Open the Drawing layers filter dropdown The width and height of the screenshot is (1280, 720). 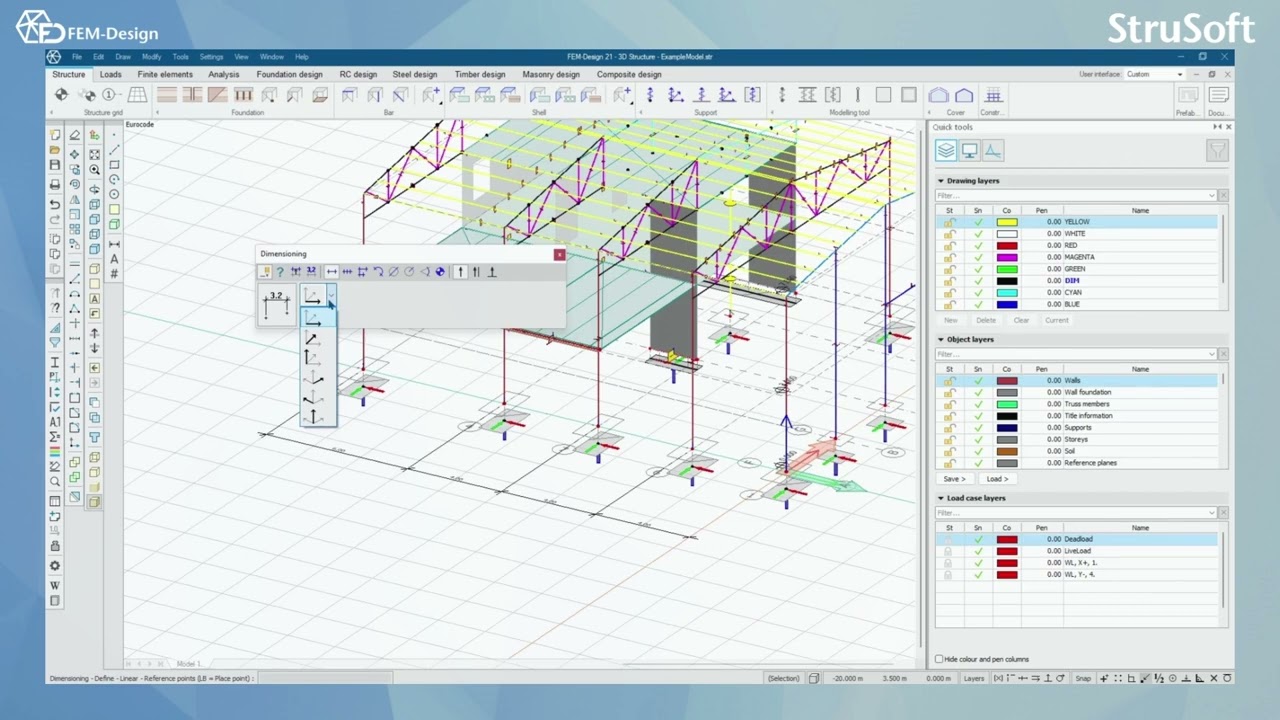(x=1212, y=196)
